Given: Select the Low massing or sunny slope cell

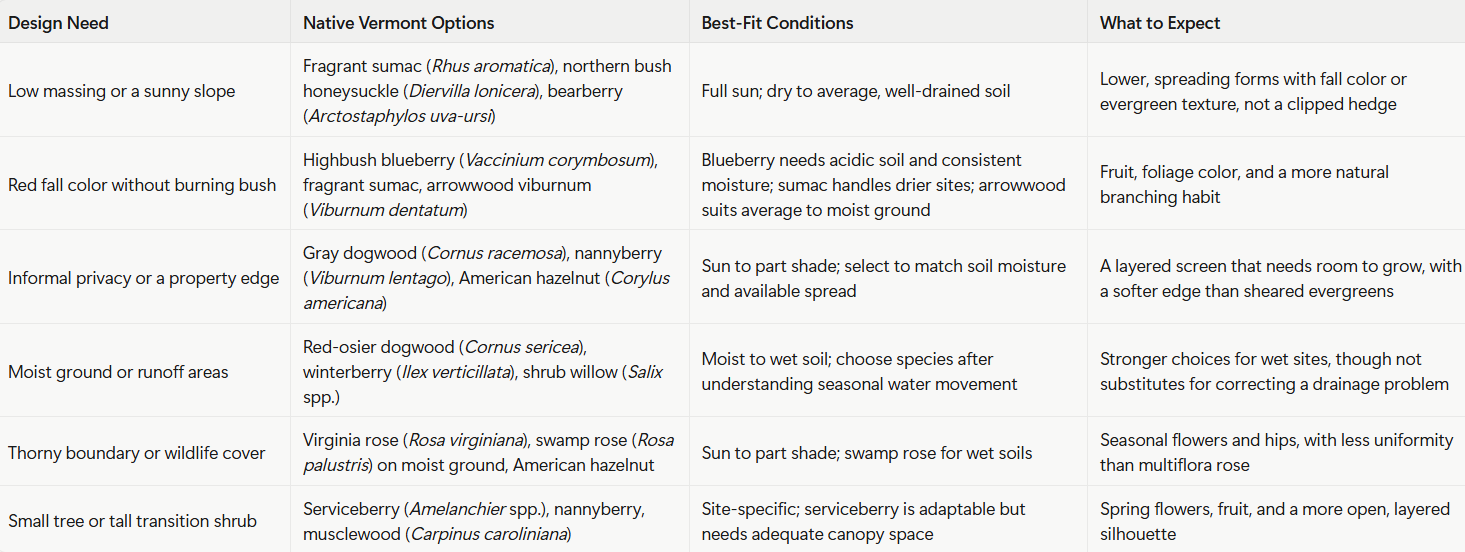Looking at the screenshot, I should click(x=145, y=91).
